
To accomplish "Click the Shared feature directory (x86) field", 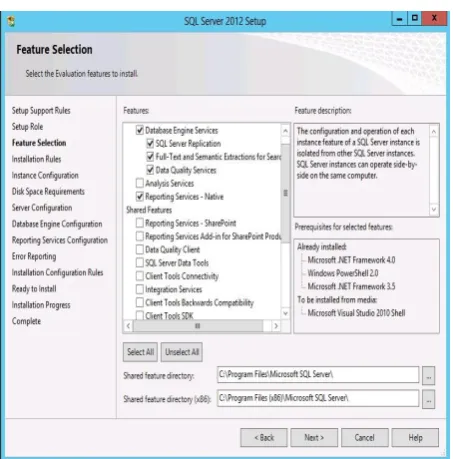I will (318, 398).
